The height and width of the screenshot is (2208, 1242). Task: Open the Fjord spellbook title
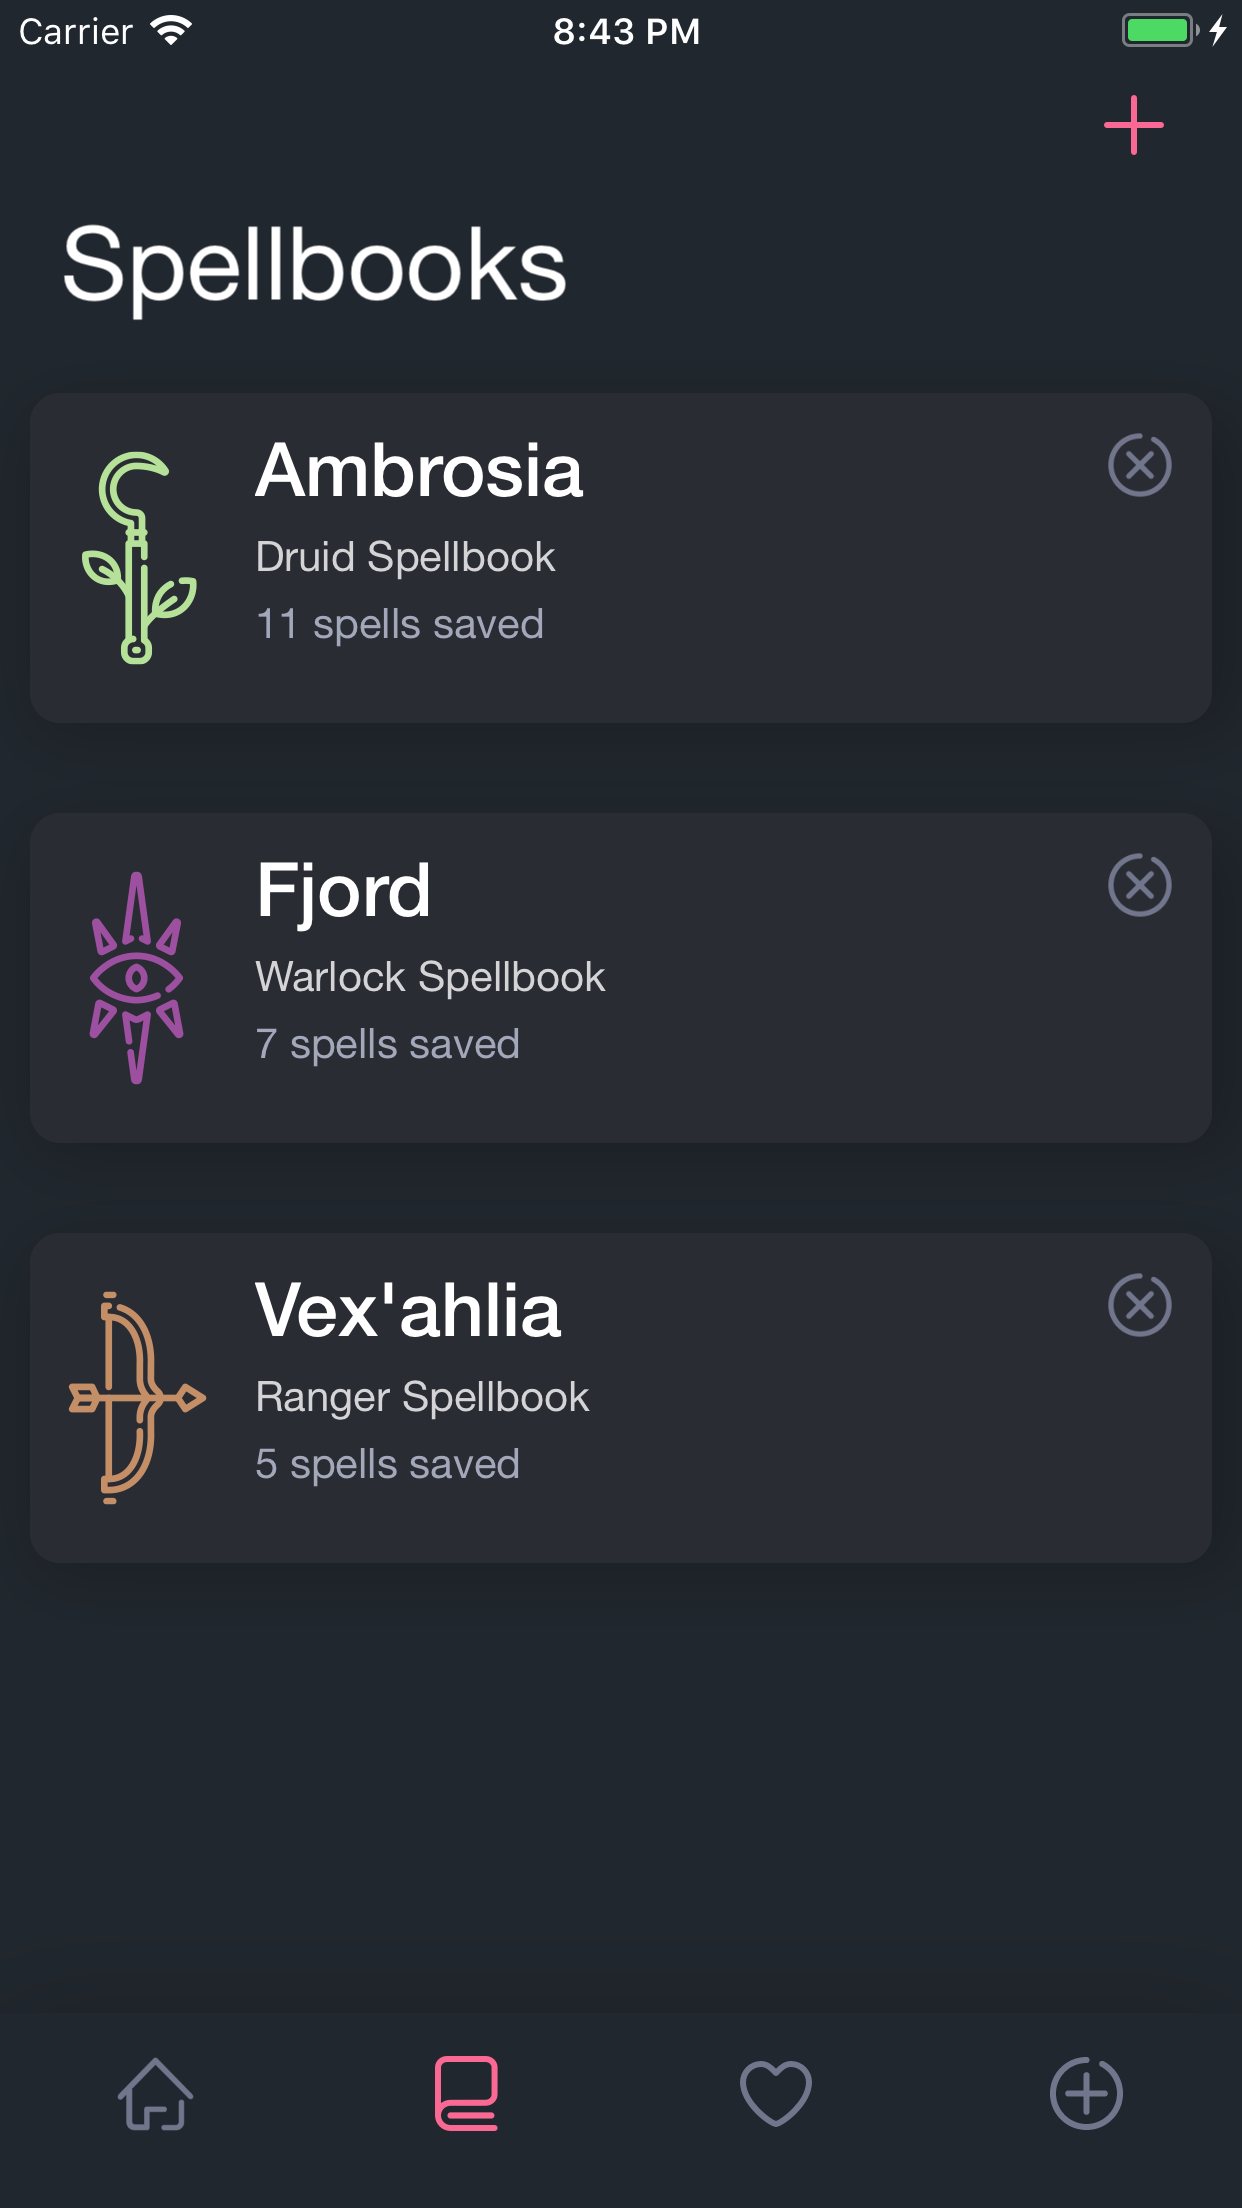pyautogui.click(x=343, y=891)
